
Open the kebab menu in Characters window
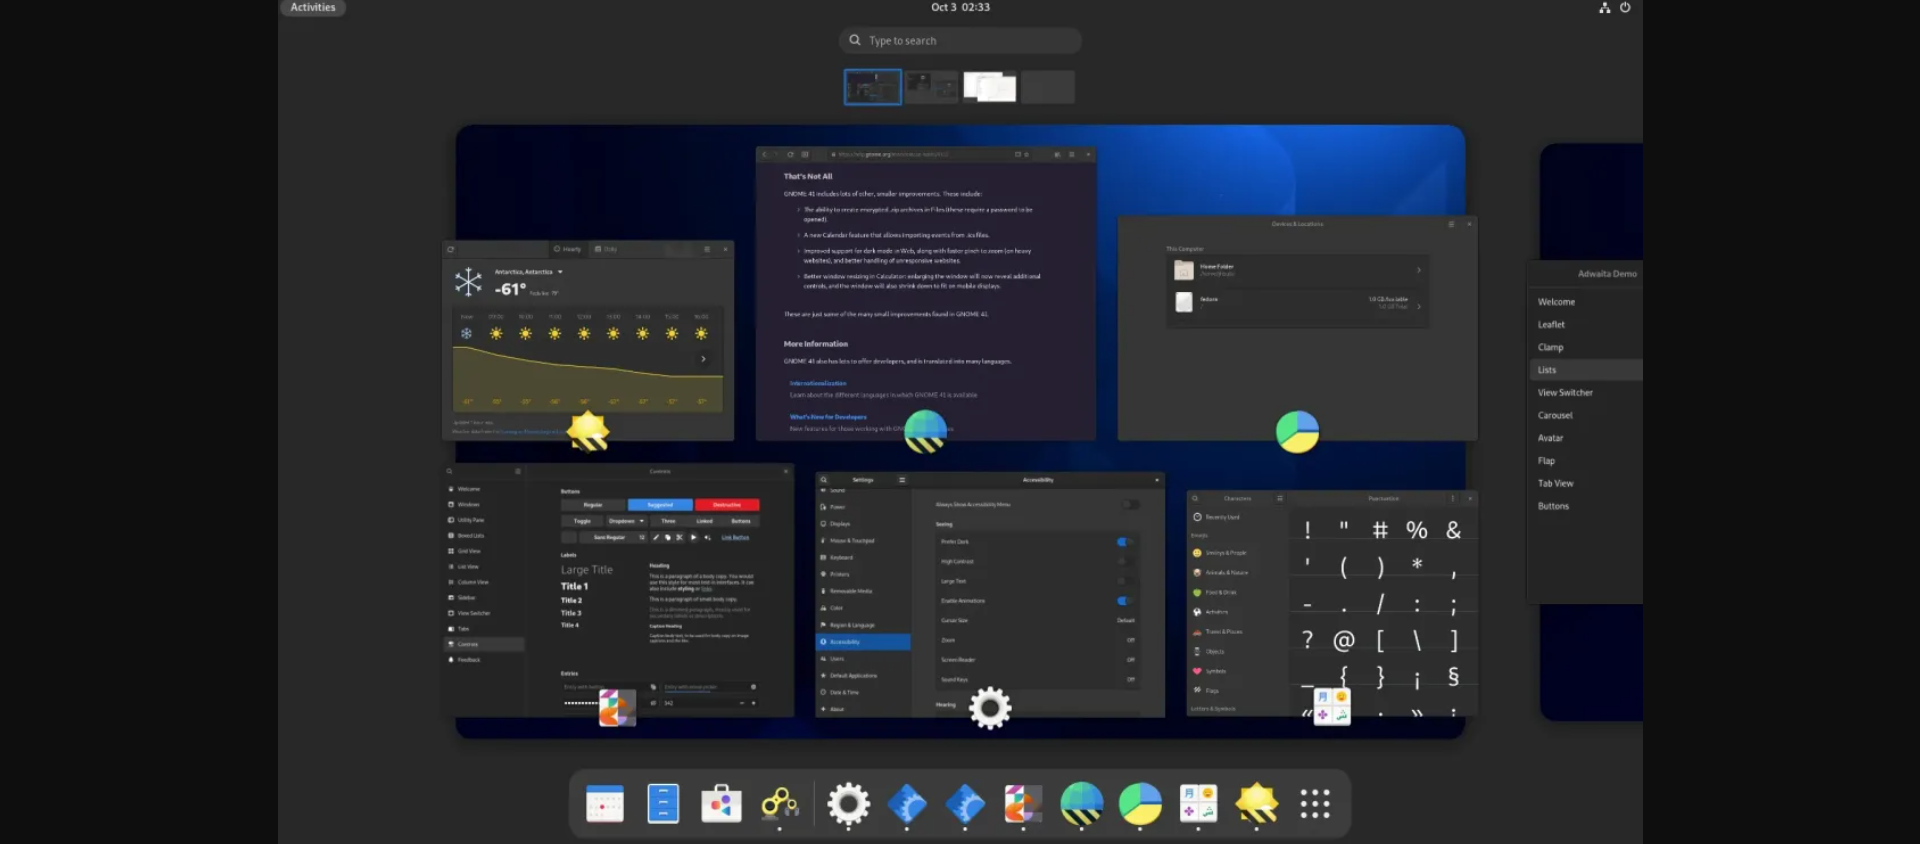[x=1452, y=498]
